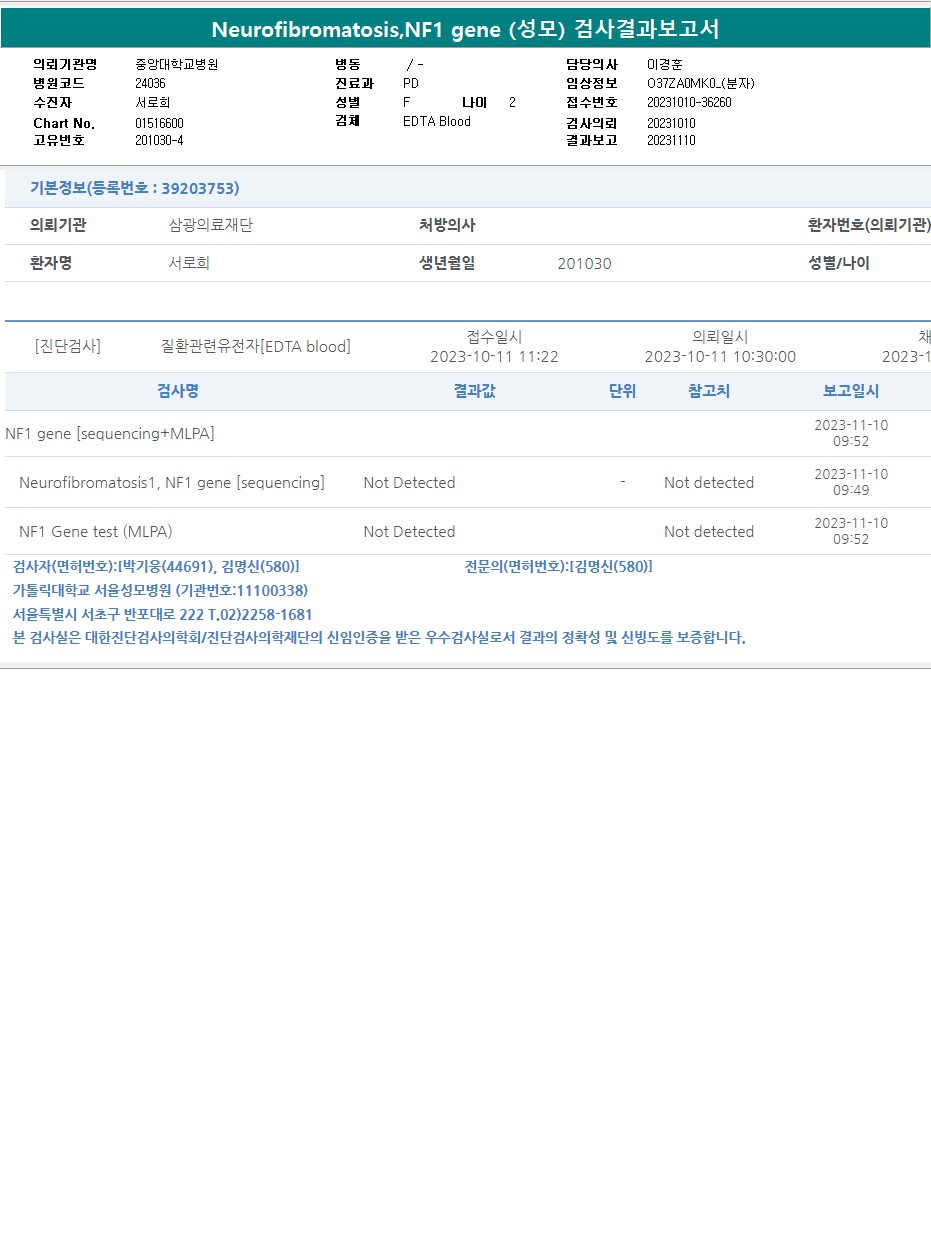The width and height of the screenshot is (931, 1233).
Task: Select referring institution '삼광의료재단'
Action: point(211,226)
